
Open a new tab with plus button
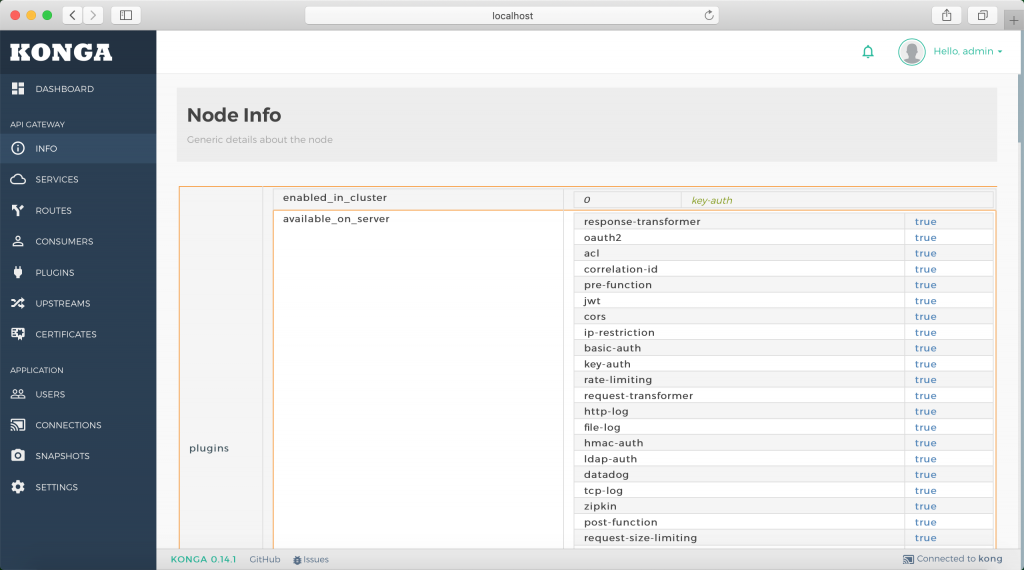1014,20
